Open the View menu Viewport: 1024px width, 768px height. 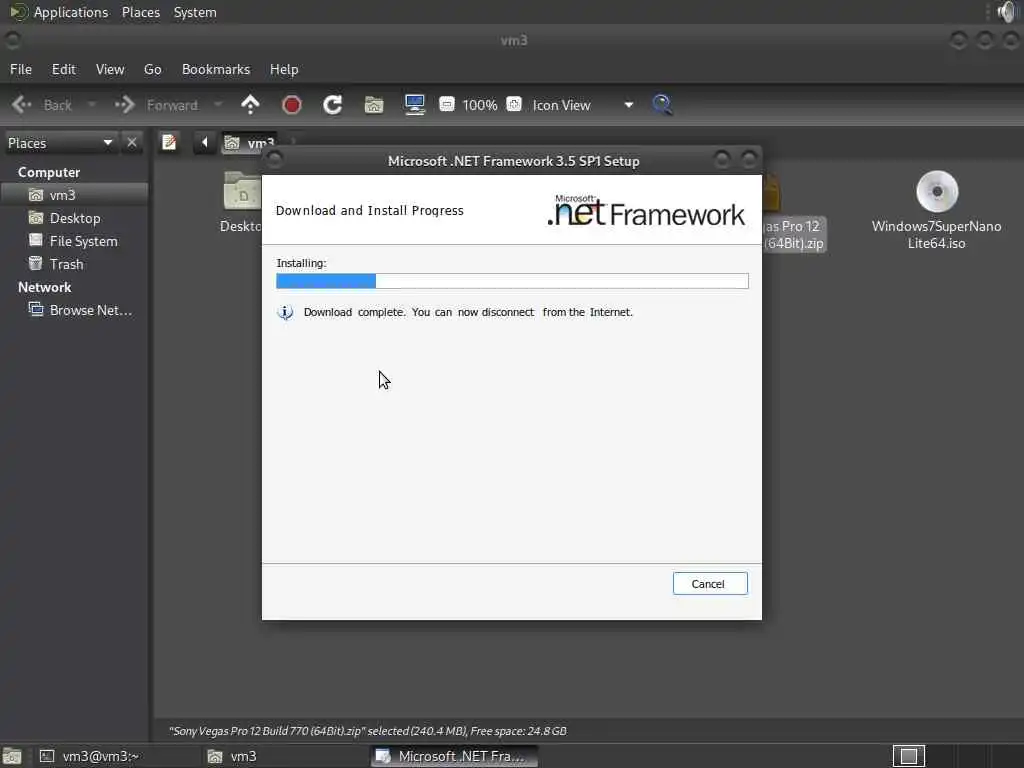(x=110, y=69)
